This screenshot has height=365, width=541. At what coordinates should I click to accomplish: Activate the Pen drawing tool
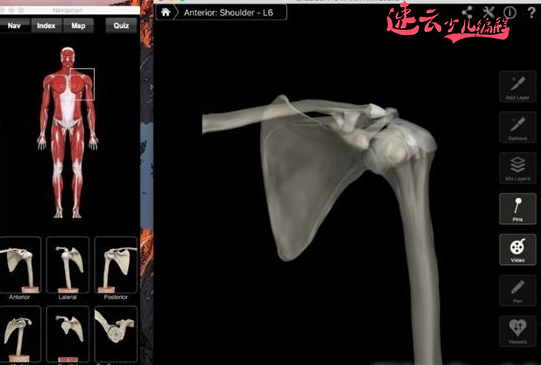pos(518,290)
